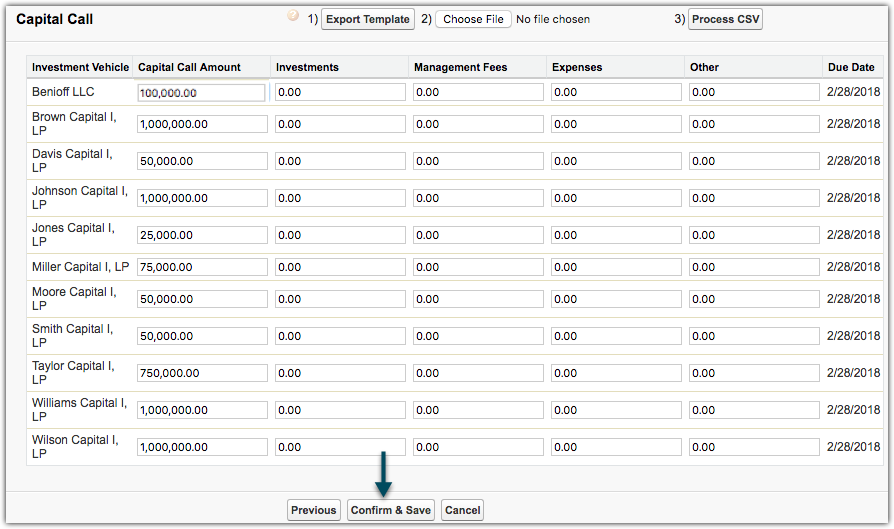
Task: Click Benioff LLC vehicle name
Action: point(63,92)
